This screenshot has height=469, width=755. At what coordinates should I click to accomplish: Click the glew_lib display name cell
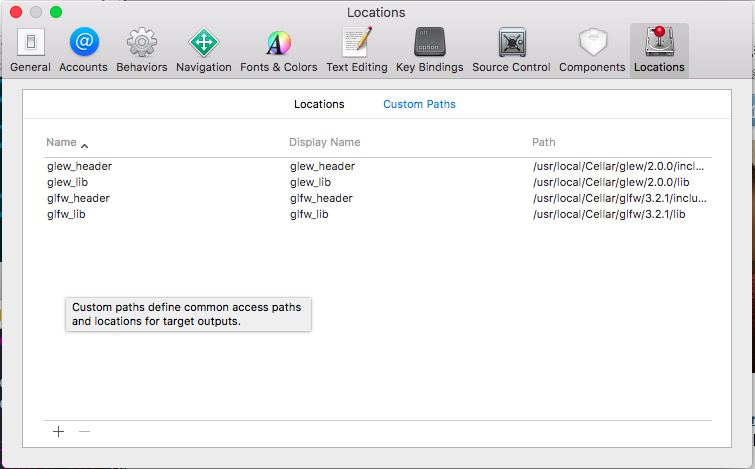tap(311, 182)
